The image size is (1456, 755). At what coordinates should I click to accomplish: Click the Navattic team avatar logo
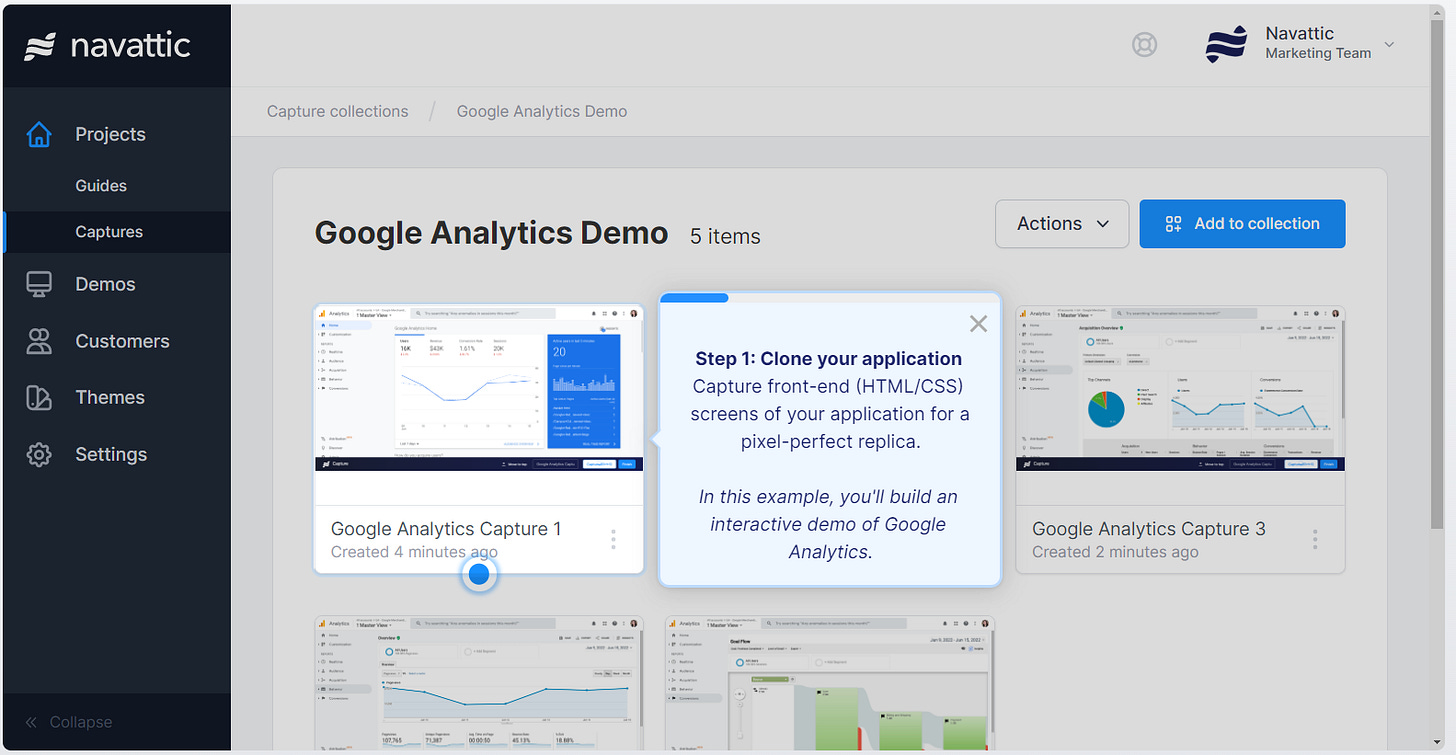(x=1227, y=45)
